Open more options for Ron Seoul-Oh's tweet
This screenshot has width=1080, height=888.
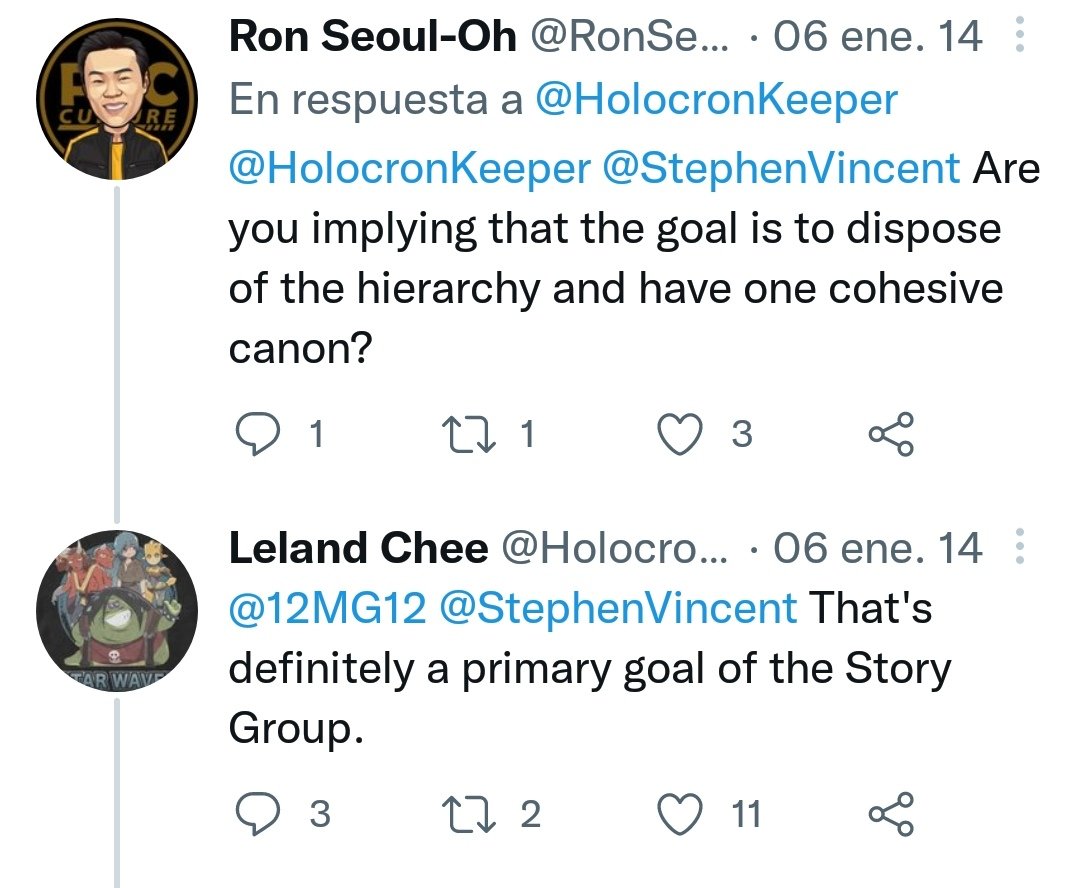(x=1020, y=34)
